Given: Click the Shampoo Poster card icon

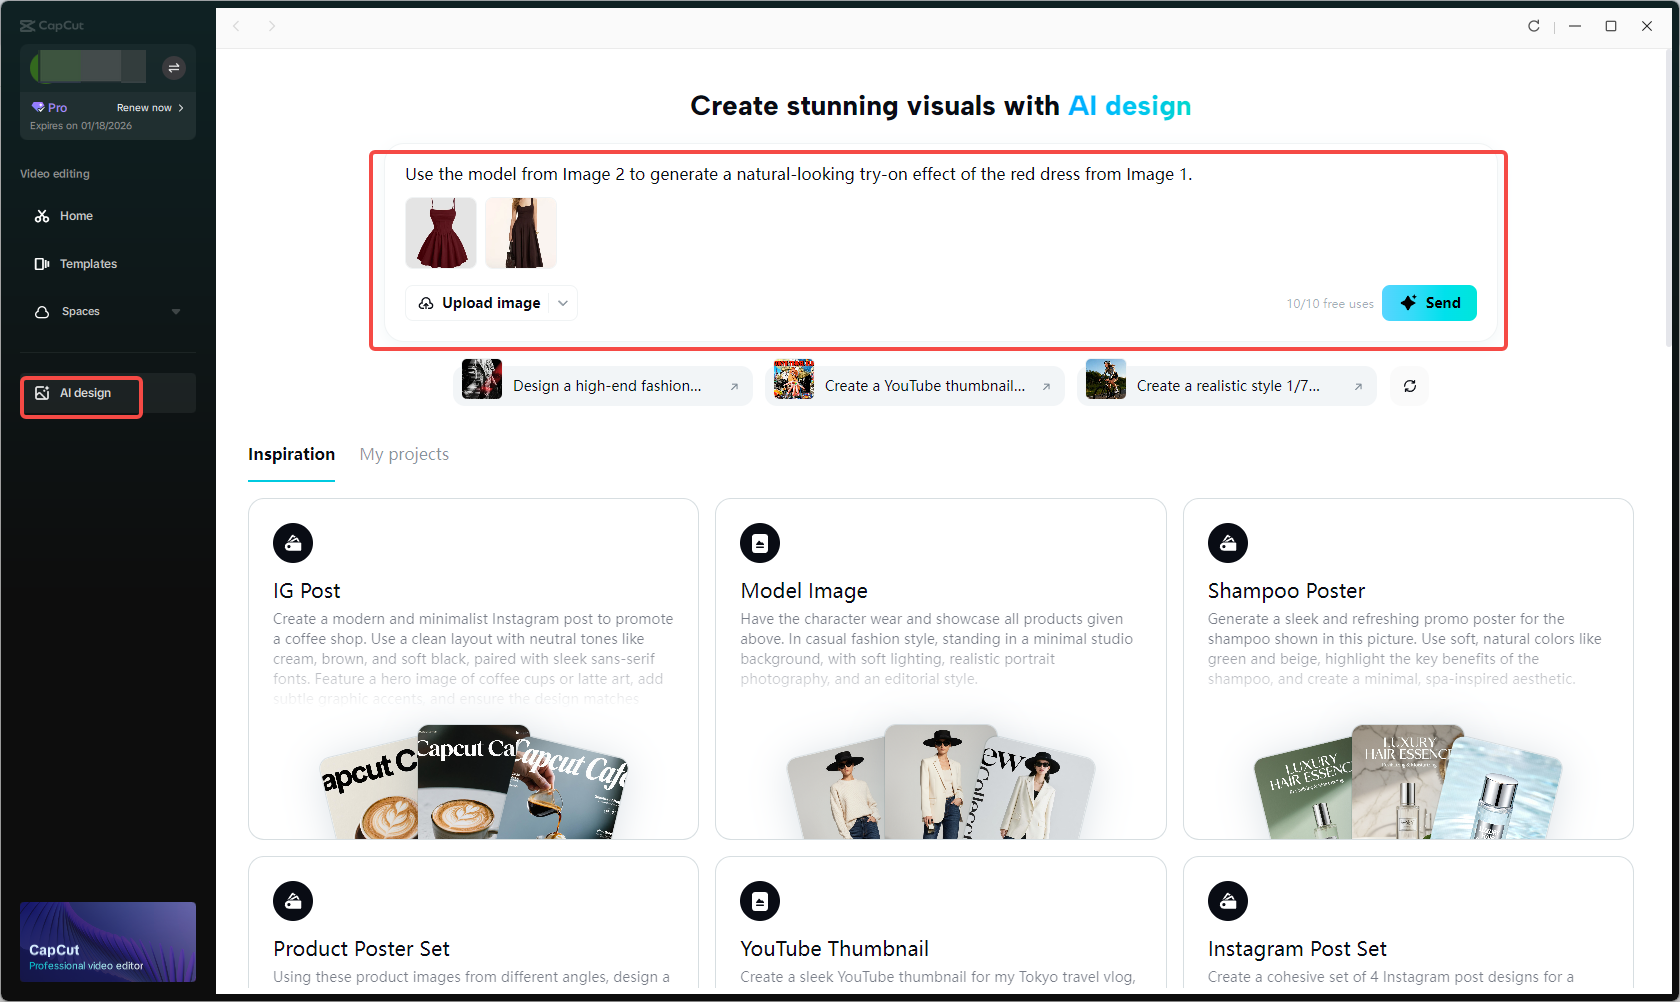Looking at the screenshot, I should 1227,543.
